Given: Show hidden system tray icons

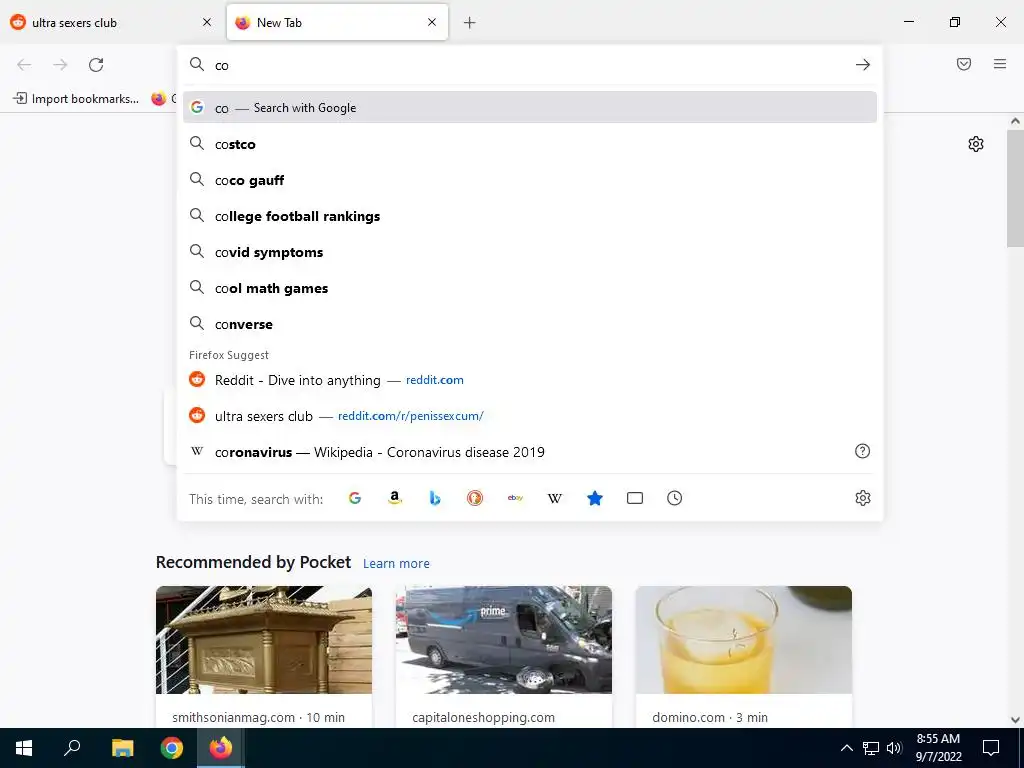Looking at the screenshot, I should (x=846, y=748).
